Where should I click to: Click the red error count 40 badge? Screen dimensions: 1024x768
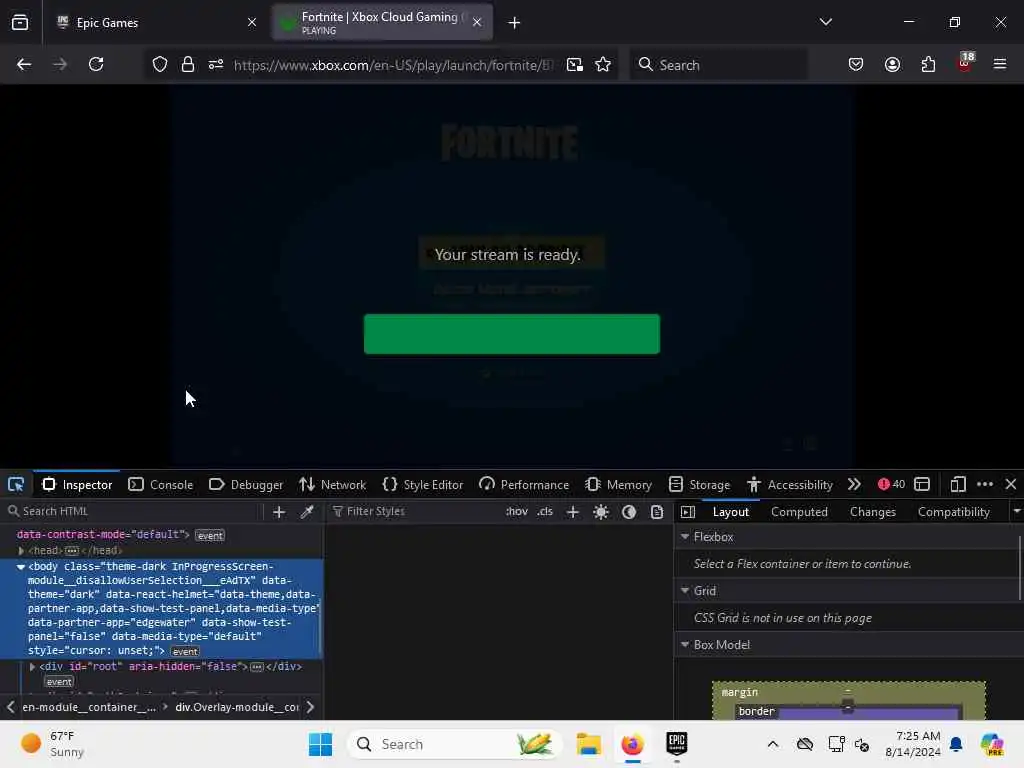pos(891,484)
